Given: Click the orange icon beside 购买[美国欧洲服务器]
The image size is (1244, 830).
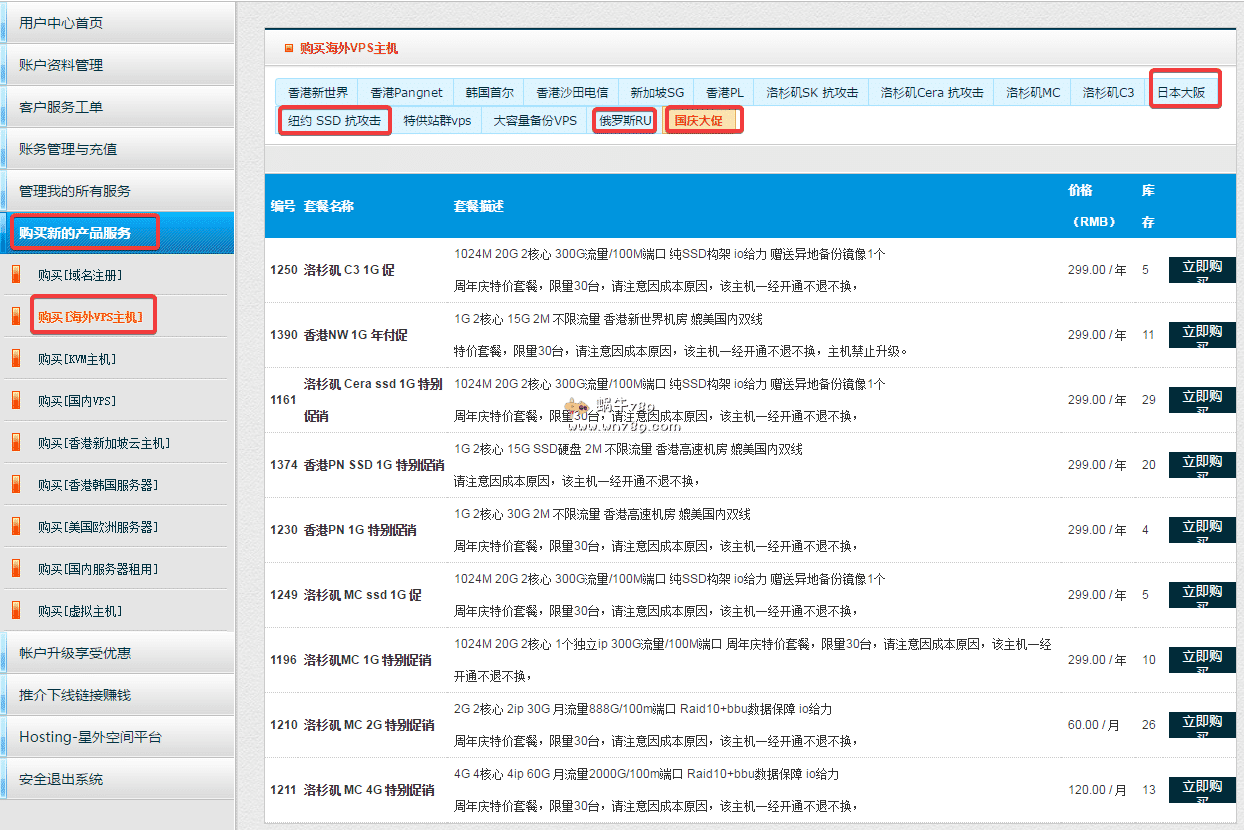Looking at the screenshot, I should pos(15,526).
